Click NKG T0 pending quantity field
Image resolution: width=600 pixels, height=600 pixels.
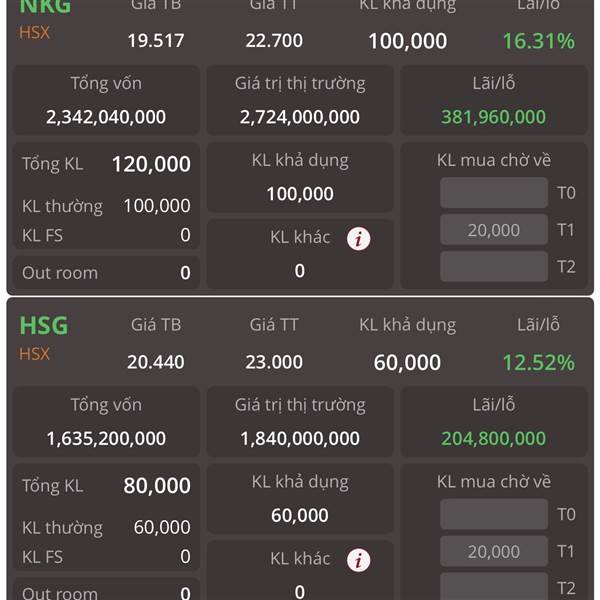(x=494, y=192)
